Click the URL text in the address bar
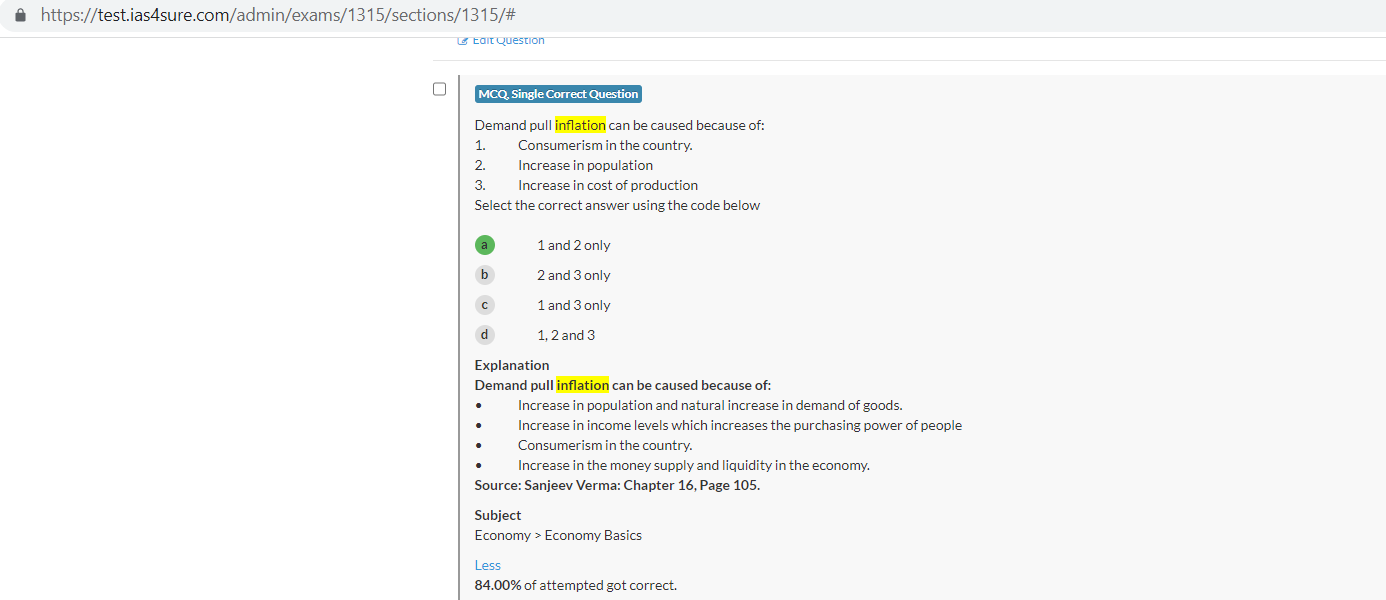Viewport: 1386px width, 600px height. click(278, 15)
